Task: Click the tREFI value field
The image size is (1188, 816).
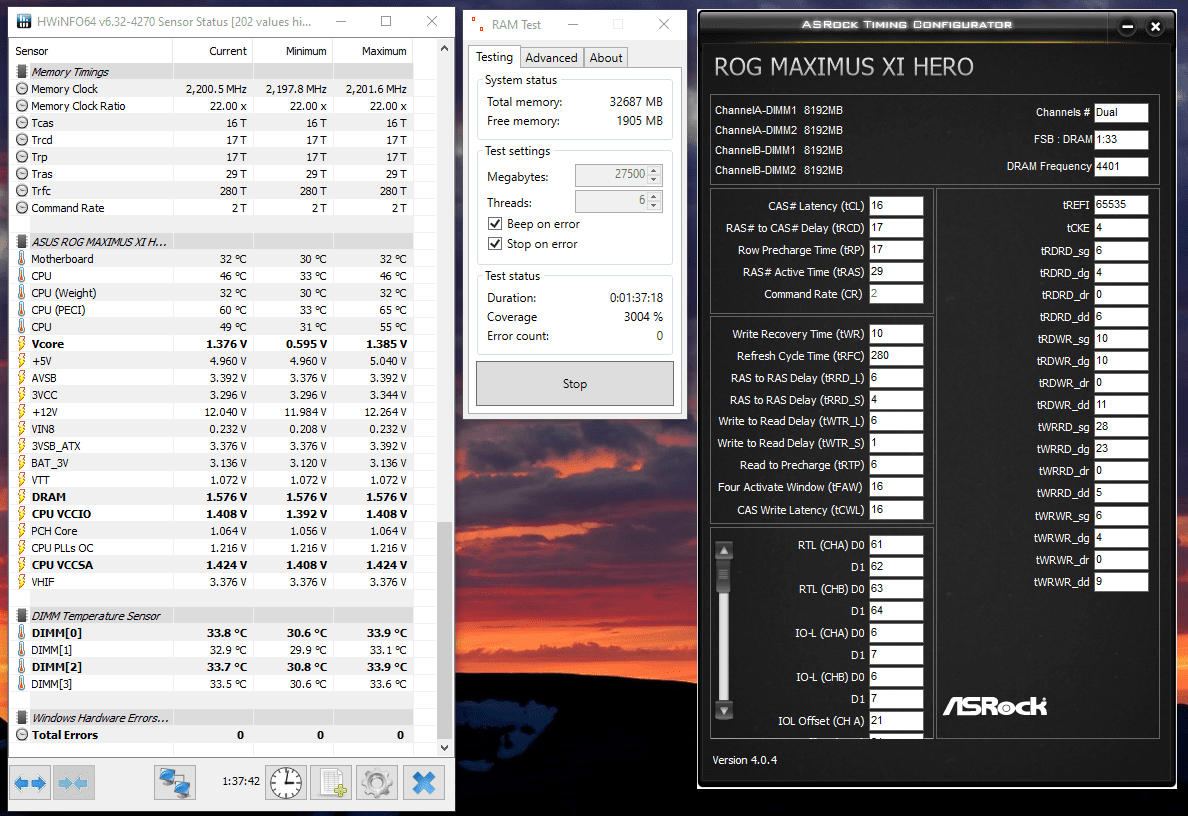Action: click(x=1121, y=205)
